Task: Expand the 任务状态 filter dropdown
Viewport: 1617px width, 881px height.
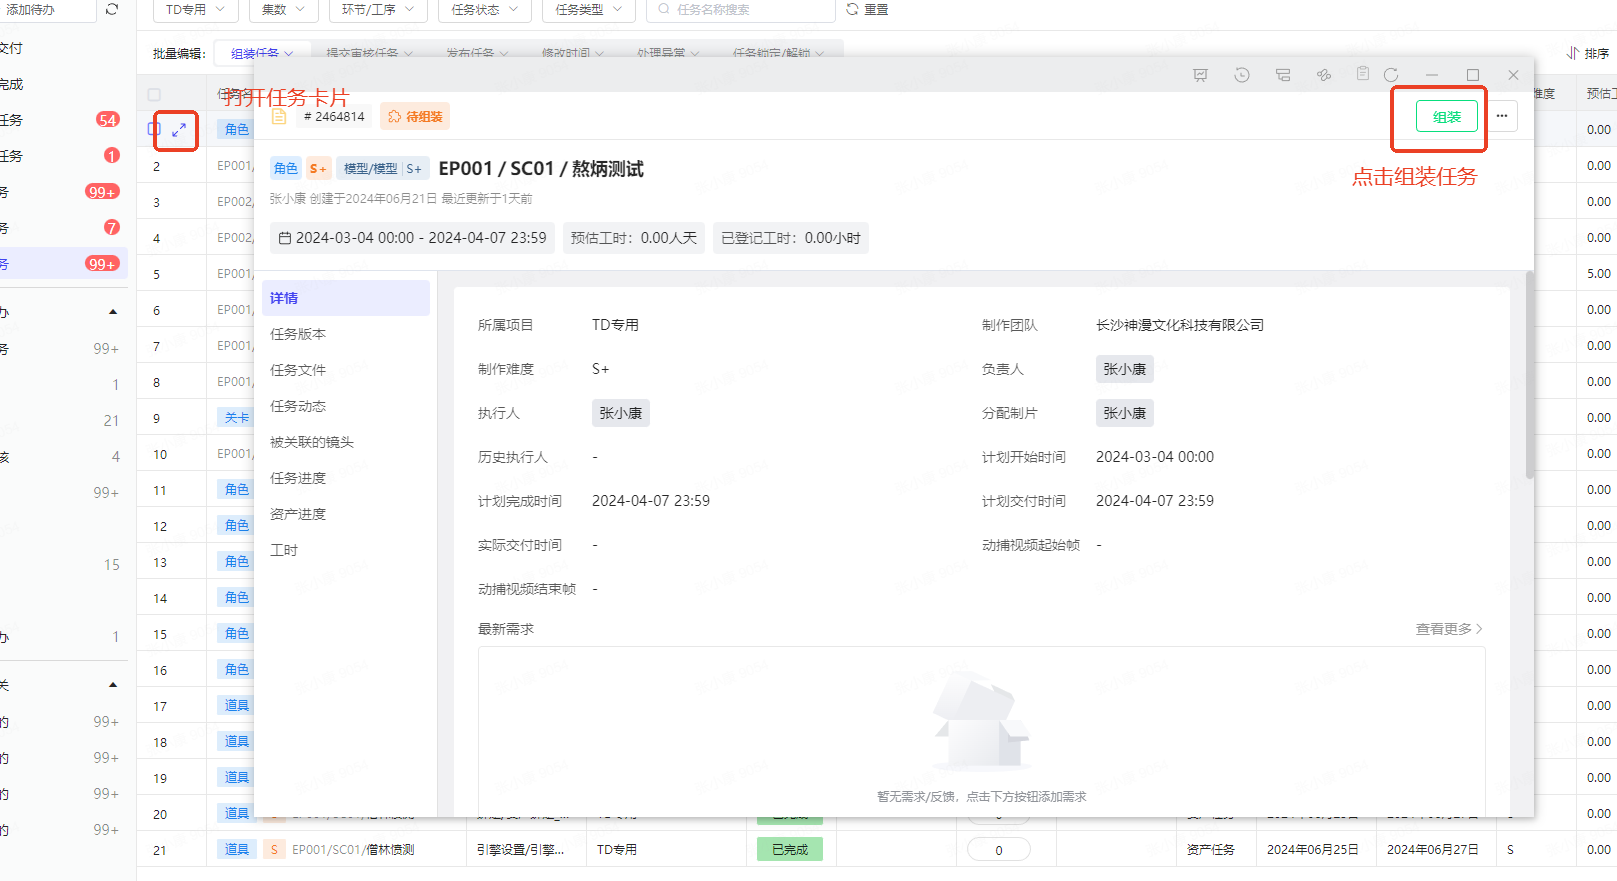Action: [484, 9]
